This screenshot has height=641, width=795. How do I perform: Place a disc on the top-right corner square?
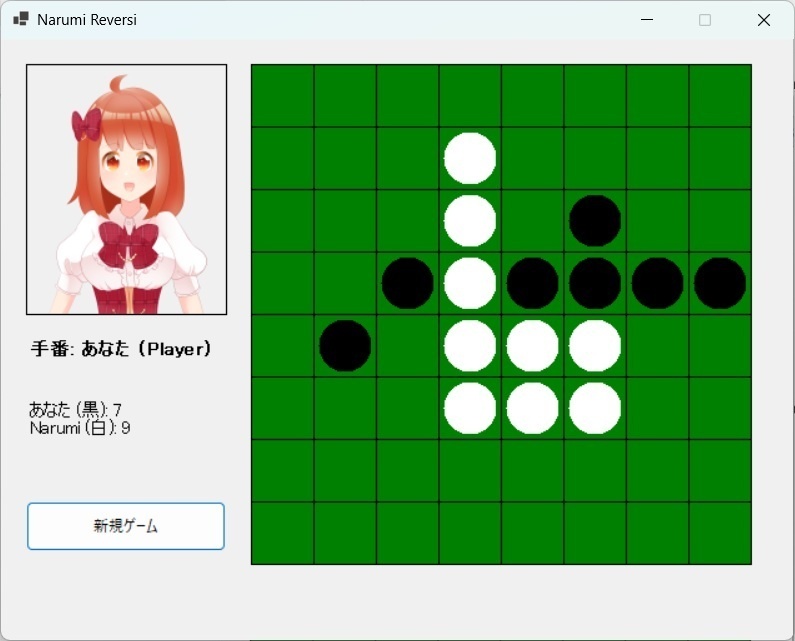(720, 96)
